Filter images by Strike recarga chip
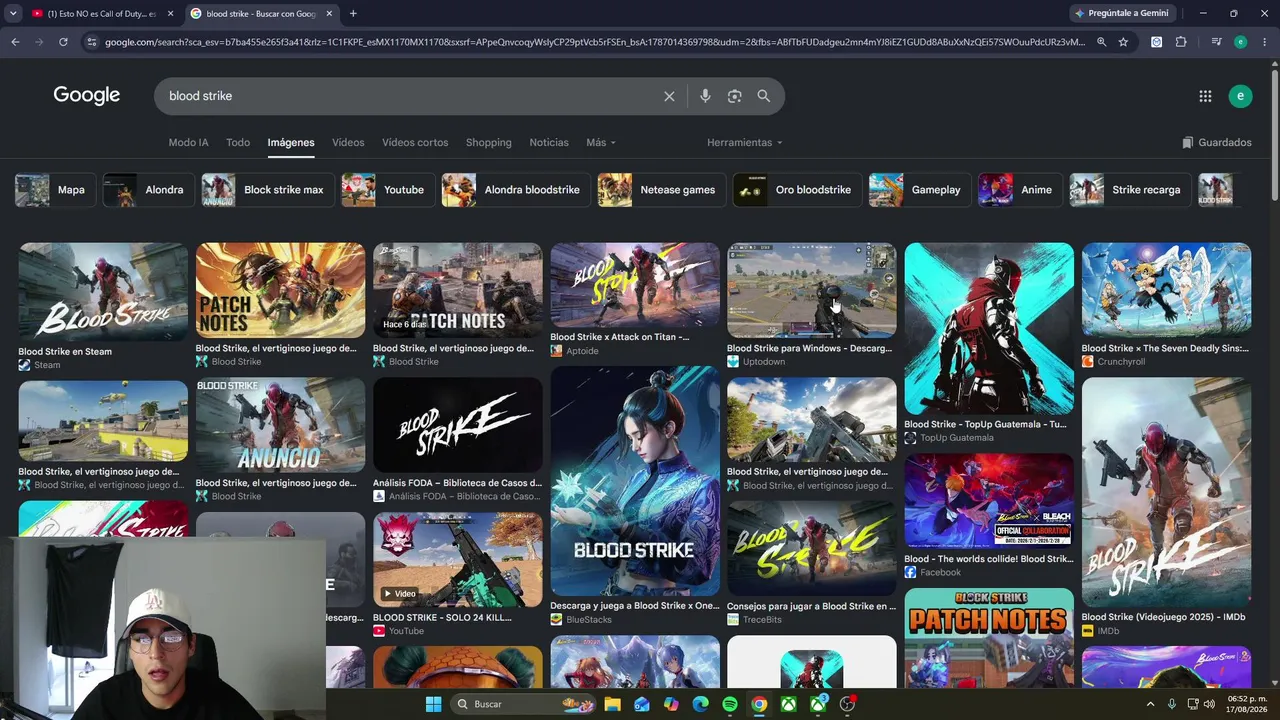 coord(1130,190)
